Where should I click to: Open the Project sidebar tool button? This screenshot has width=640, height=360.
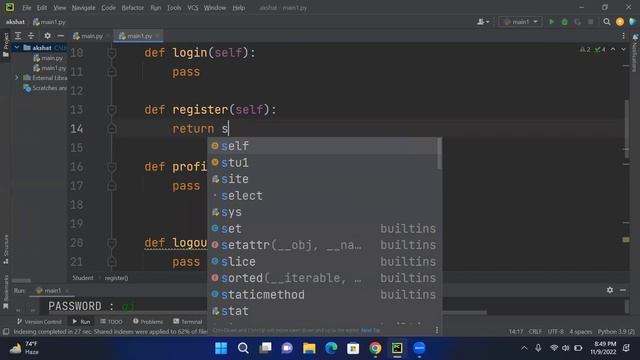[x=5, y=45]
